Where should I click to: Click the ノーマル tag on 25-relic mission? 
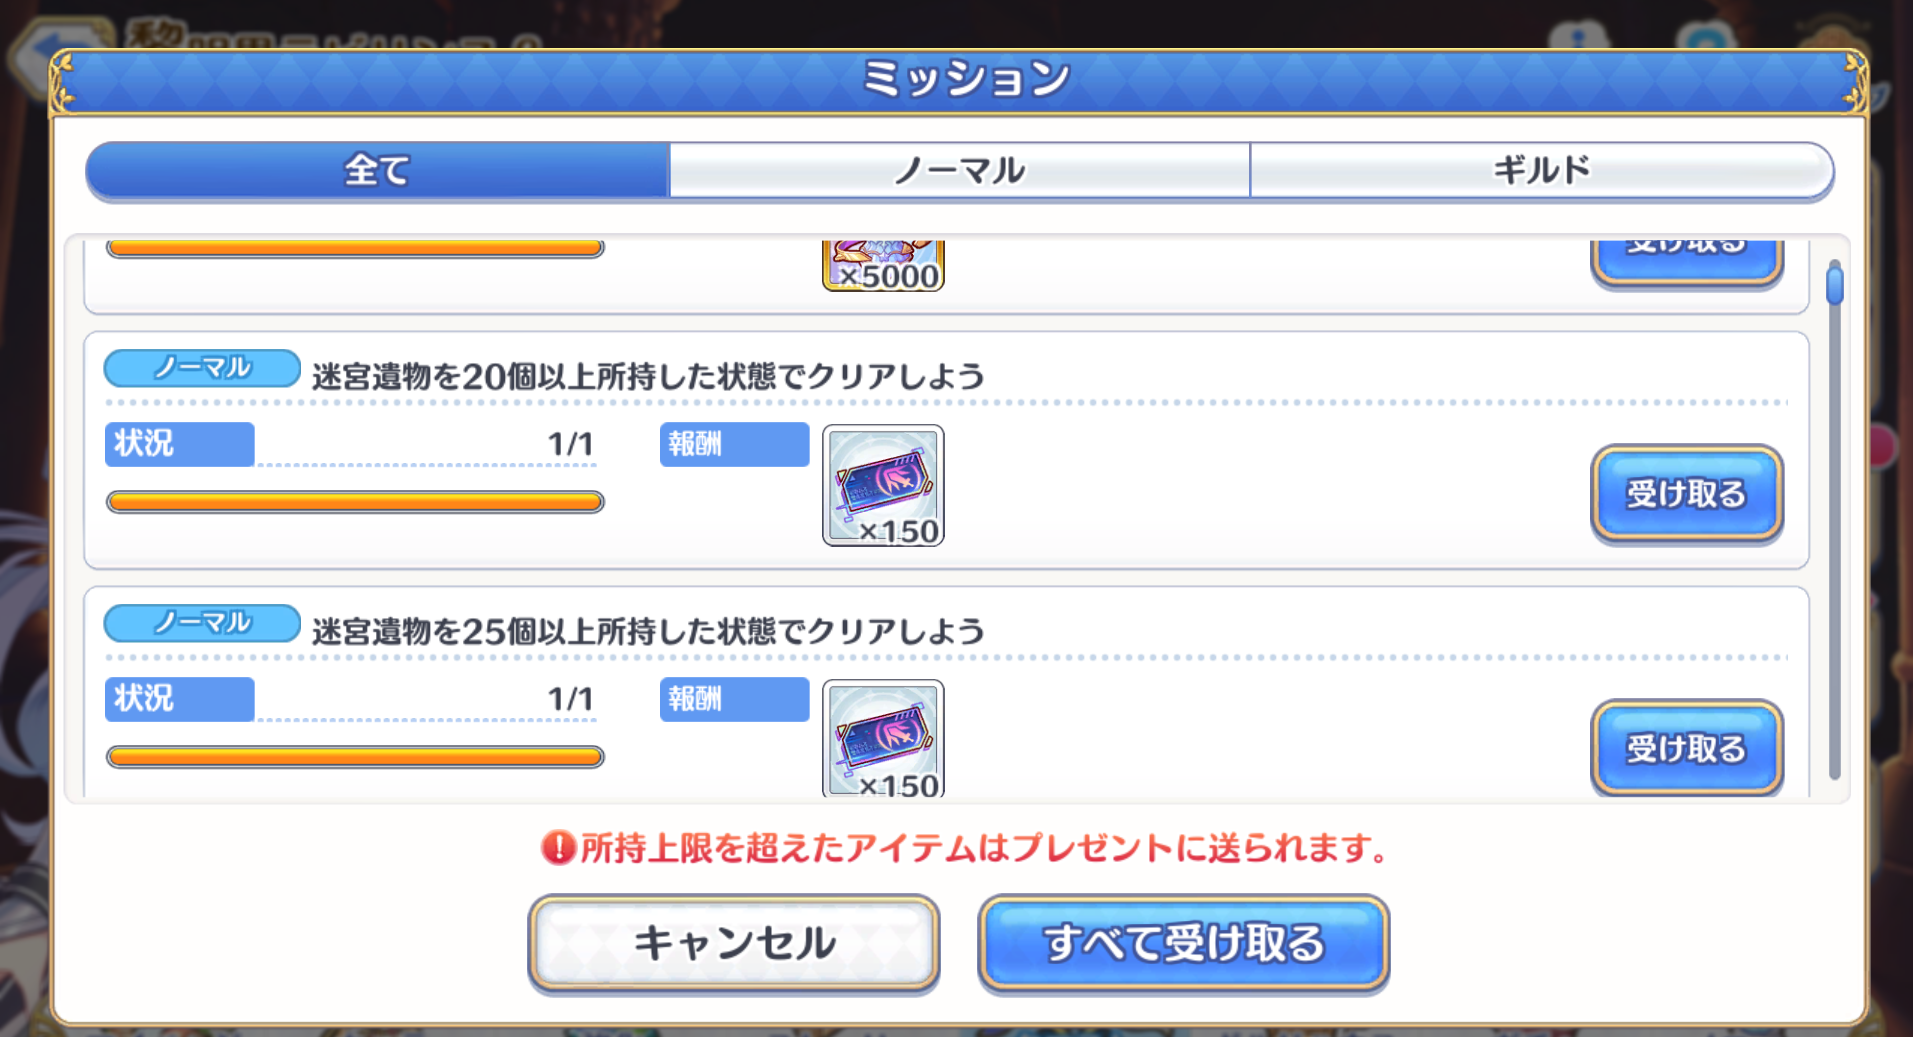pyautogui.click(x=202, y=623)
